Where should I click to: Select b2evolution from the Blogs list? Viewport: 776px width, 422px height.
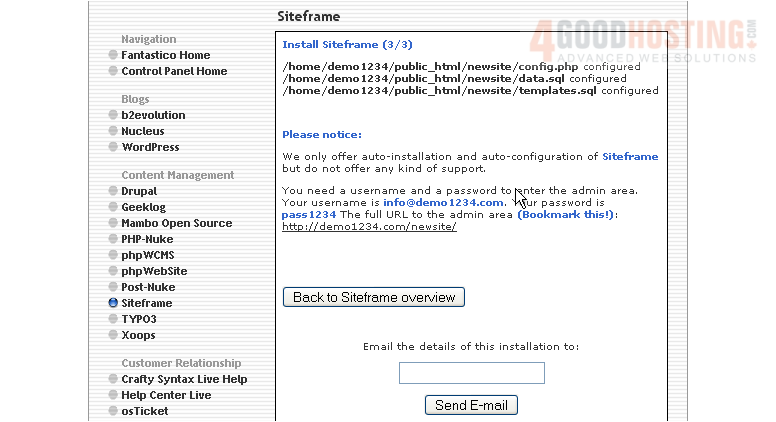[x=153, y=116]
